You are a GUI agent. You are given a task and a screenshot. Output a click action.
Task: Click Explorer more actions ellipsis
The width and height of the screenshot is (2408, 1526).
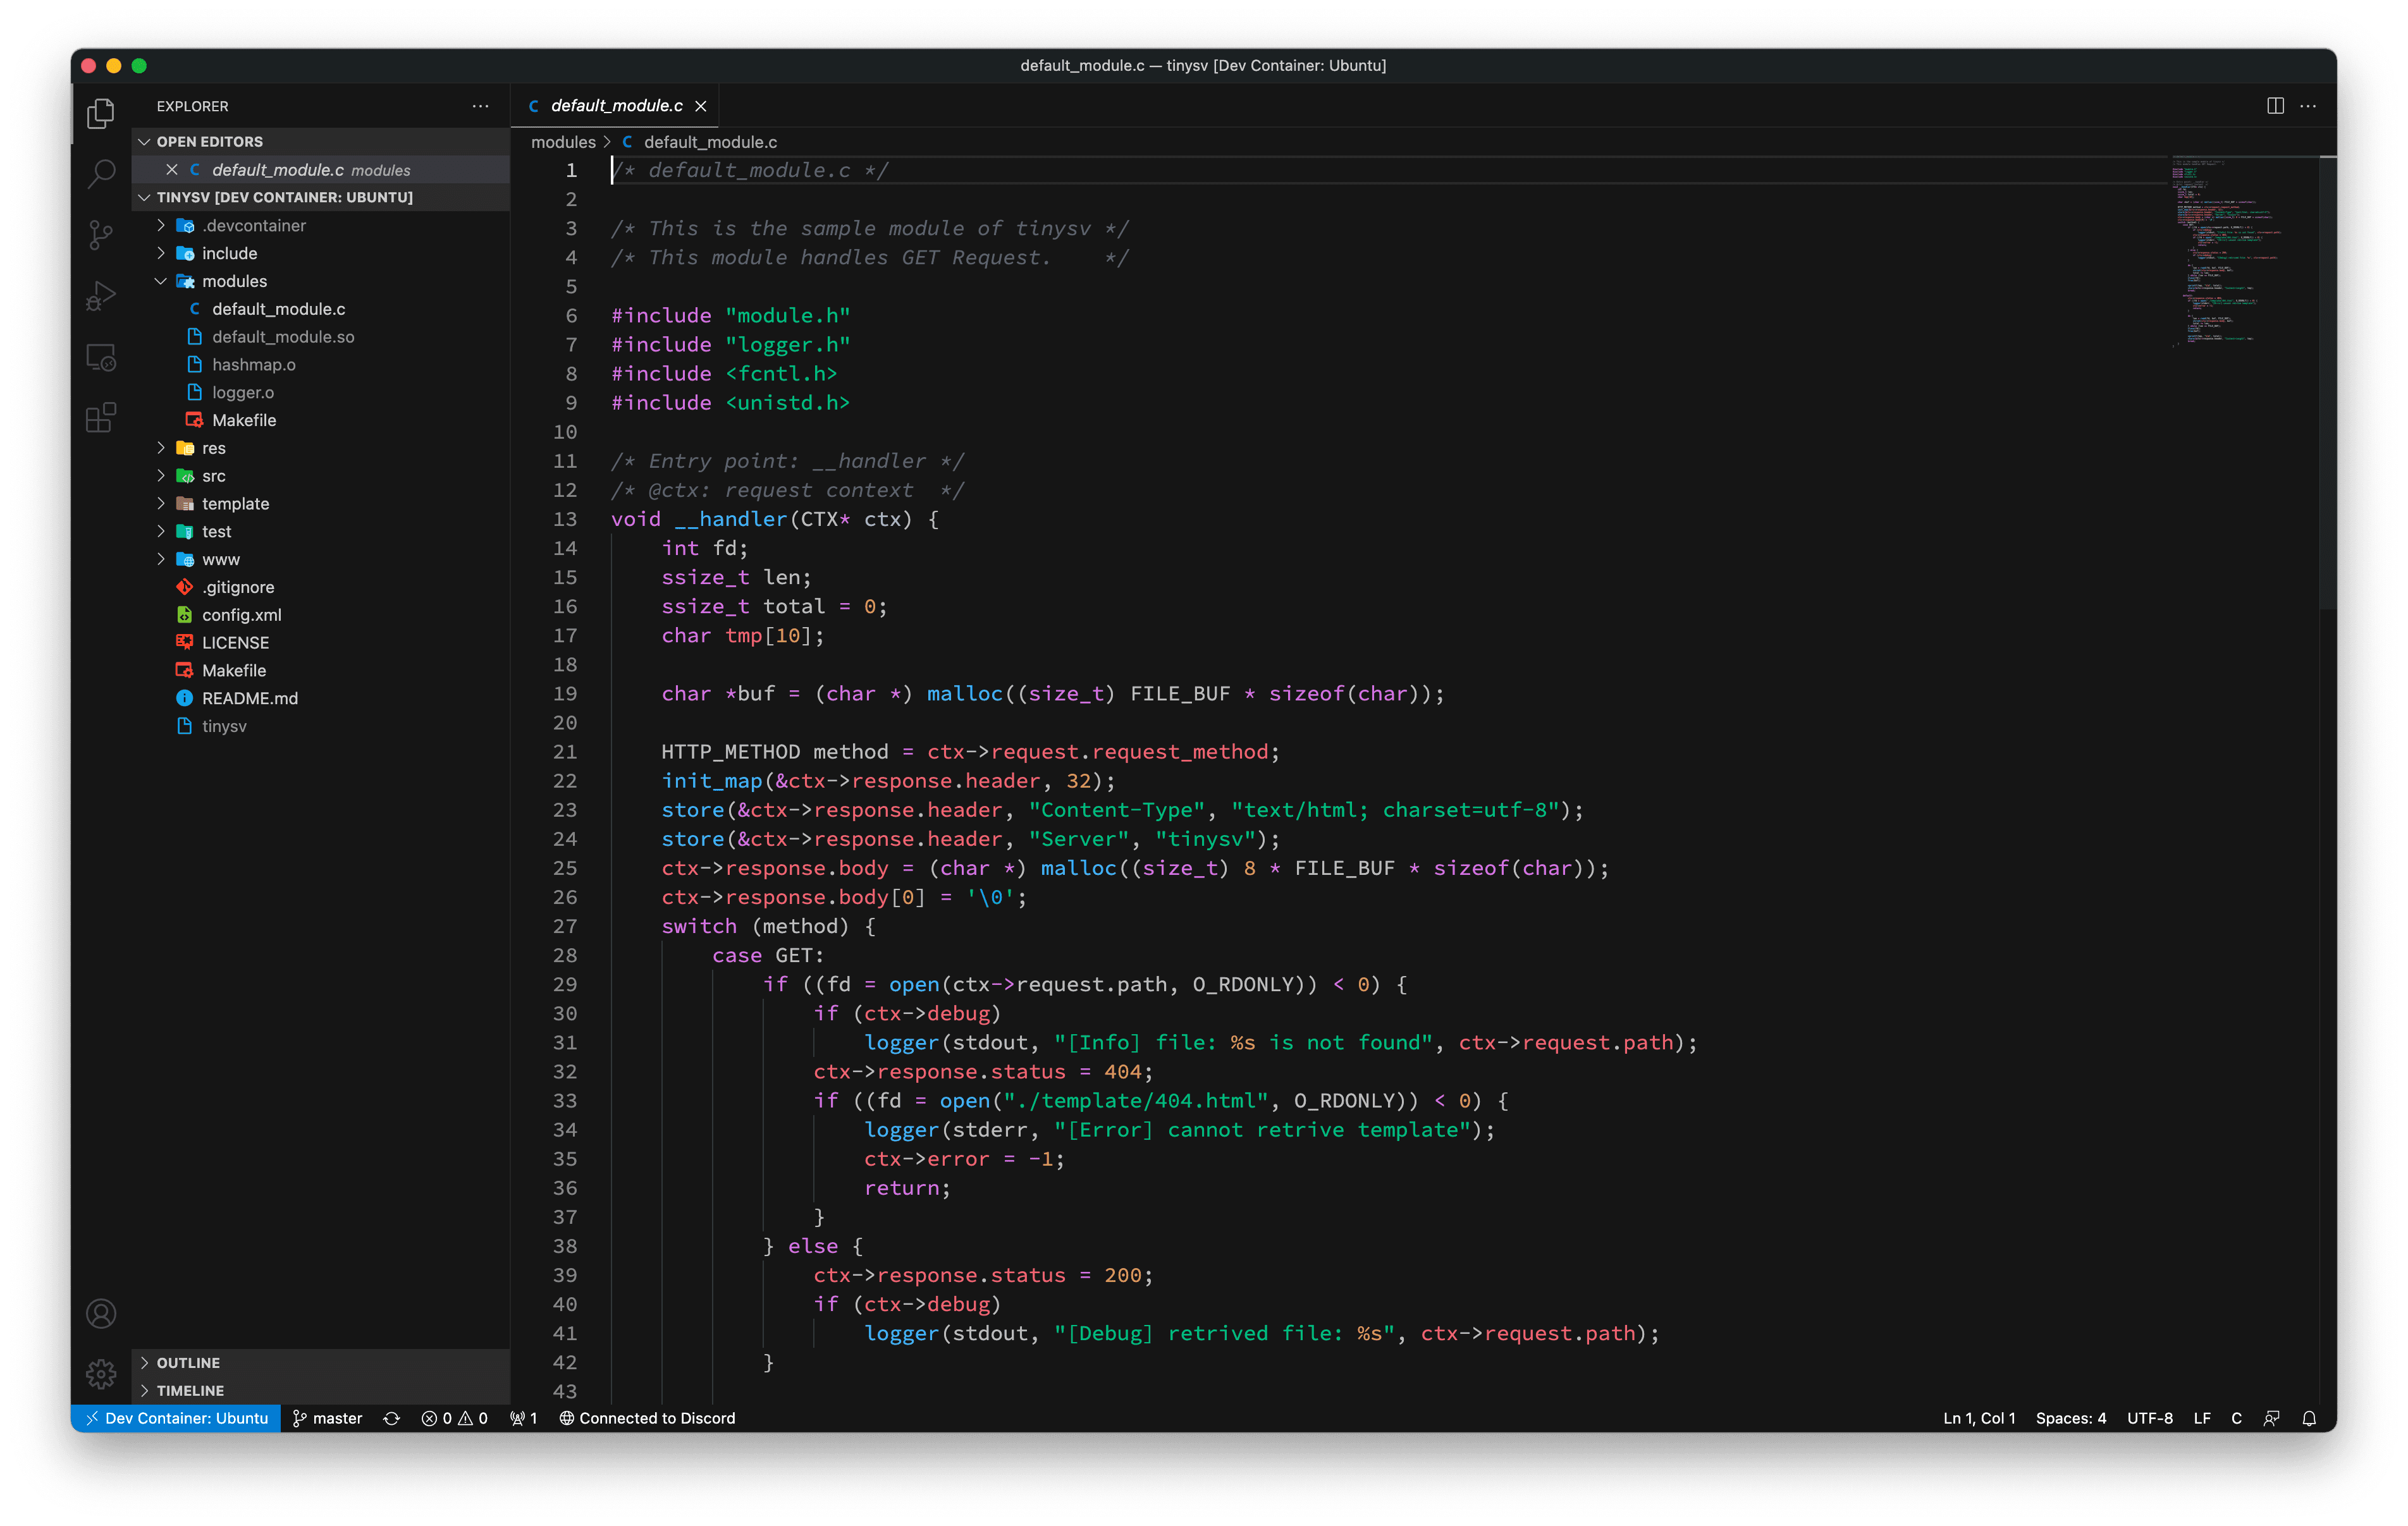click(481, 106)
